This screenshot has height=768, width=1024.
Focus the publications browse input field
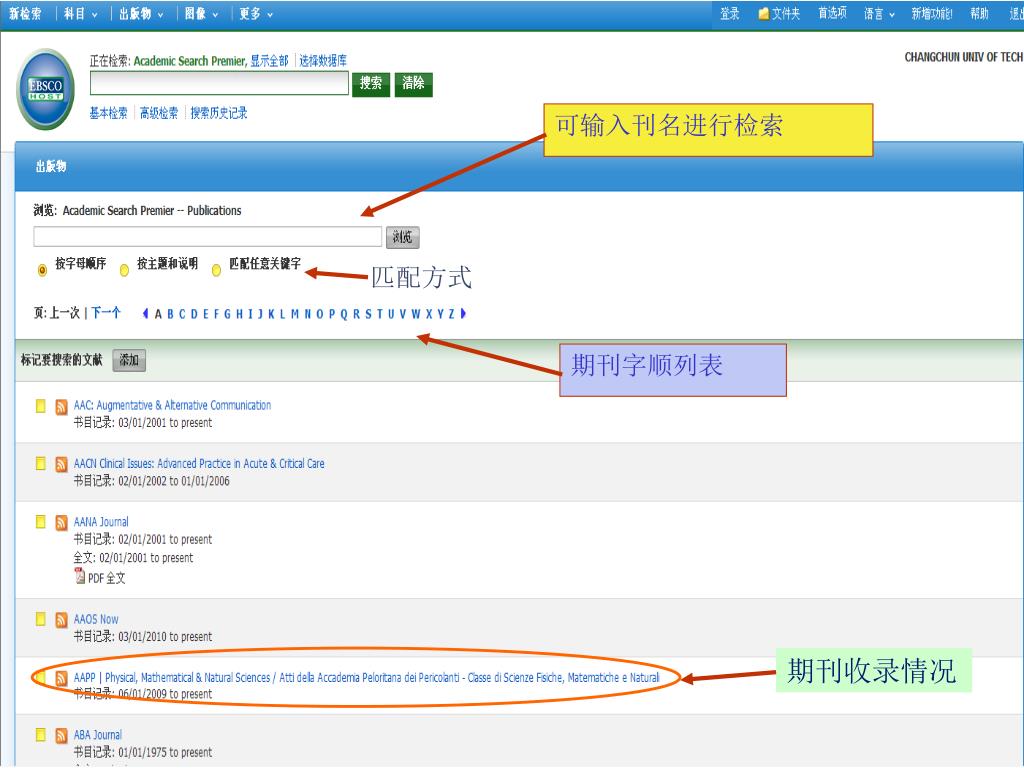point(208,236)
